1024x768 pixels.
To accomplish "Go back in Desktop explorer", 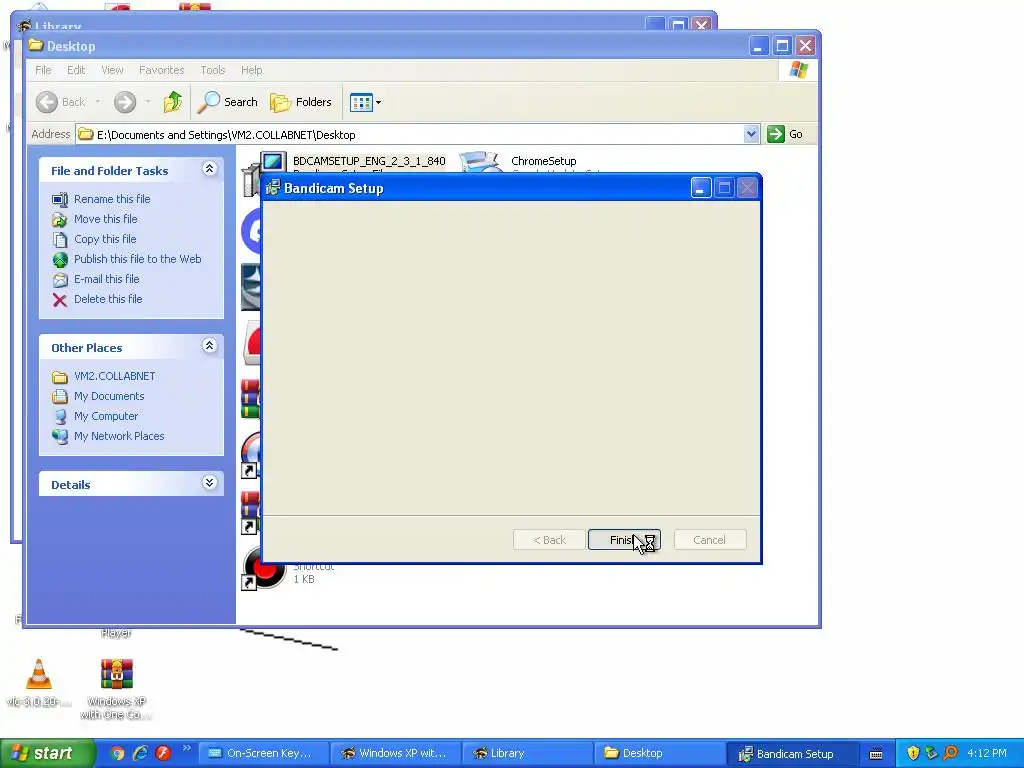I will coord(60,102).
